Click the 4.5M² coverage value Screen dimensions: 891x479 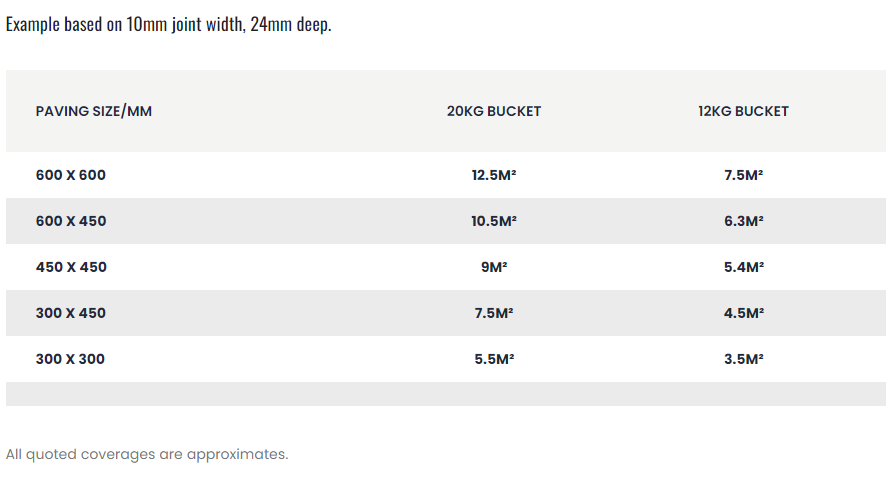743,313
